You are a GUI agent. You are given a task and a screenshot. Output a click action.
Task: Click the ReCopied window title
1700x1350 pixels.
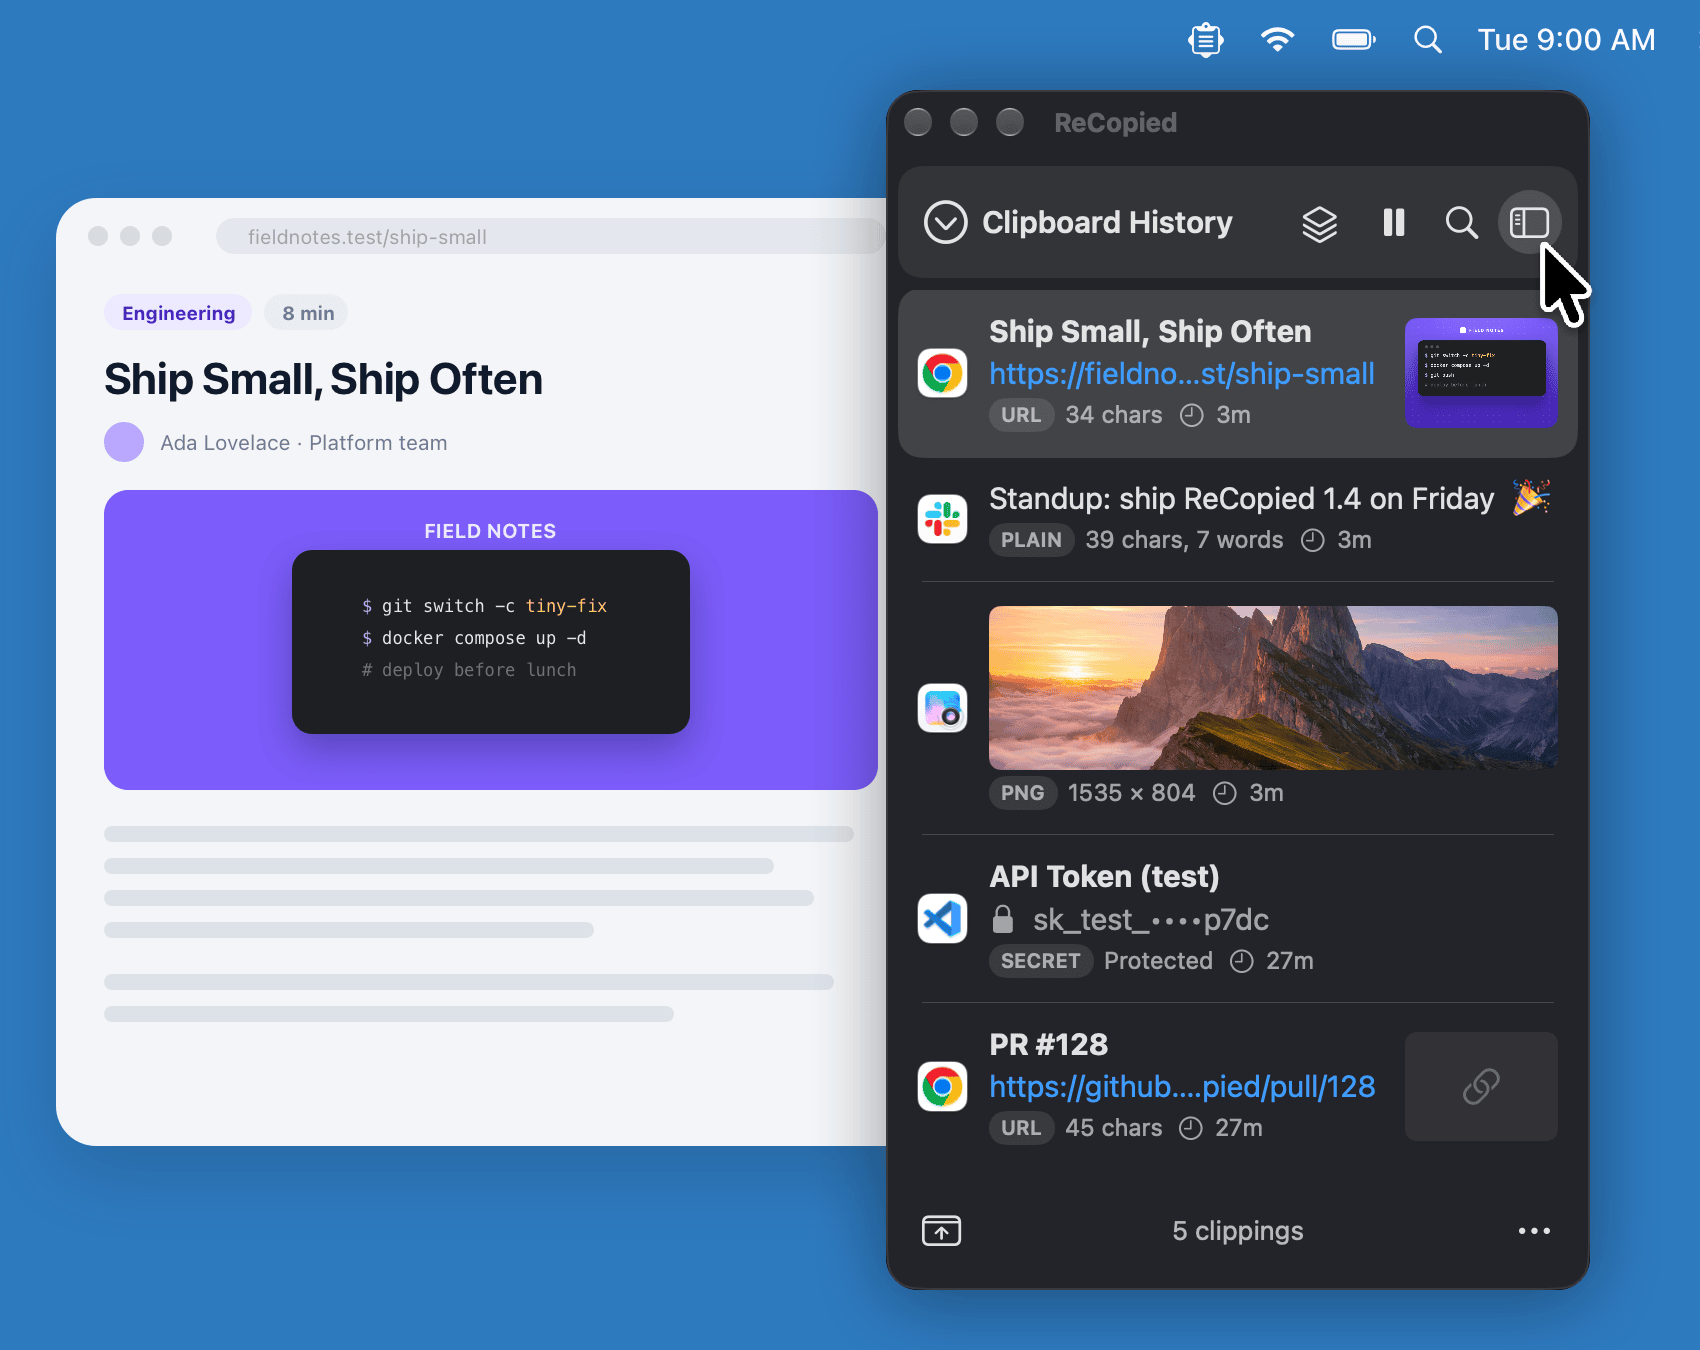tap(1115, 123)
